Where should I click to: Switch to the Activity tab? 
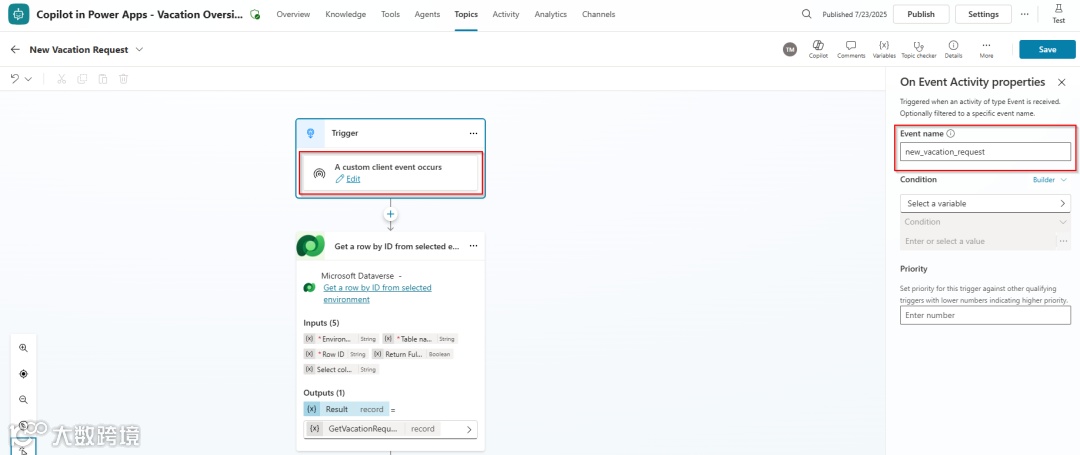(506, 14)
